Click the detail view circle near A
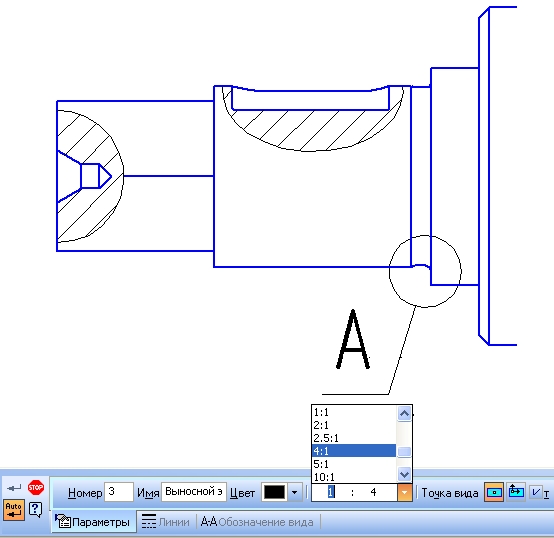Image resolution: width=554 pixels, height=538 pixels. coord(425,271)
